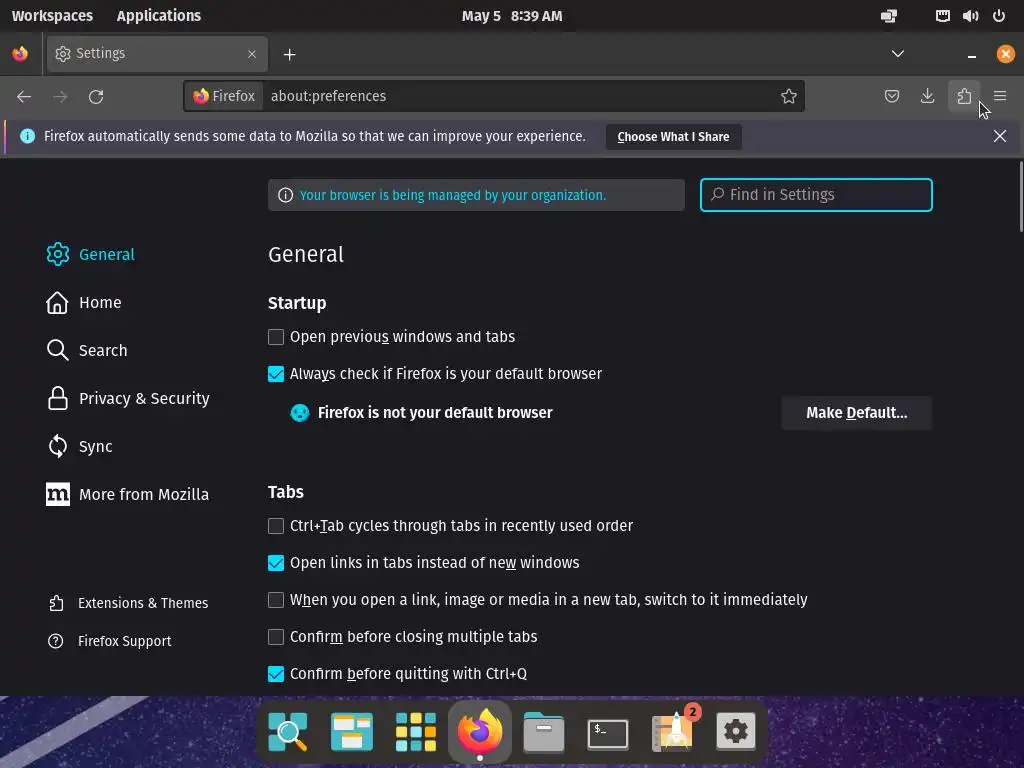Click the info icon in the managed-browser notice
The image size is (1024, 768).
[285, 195]
